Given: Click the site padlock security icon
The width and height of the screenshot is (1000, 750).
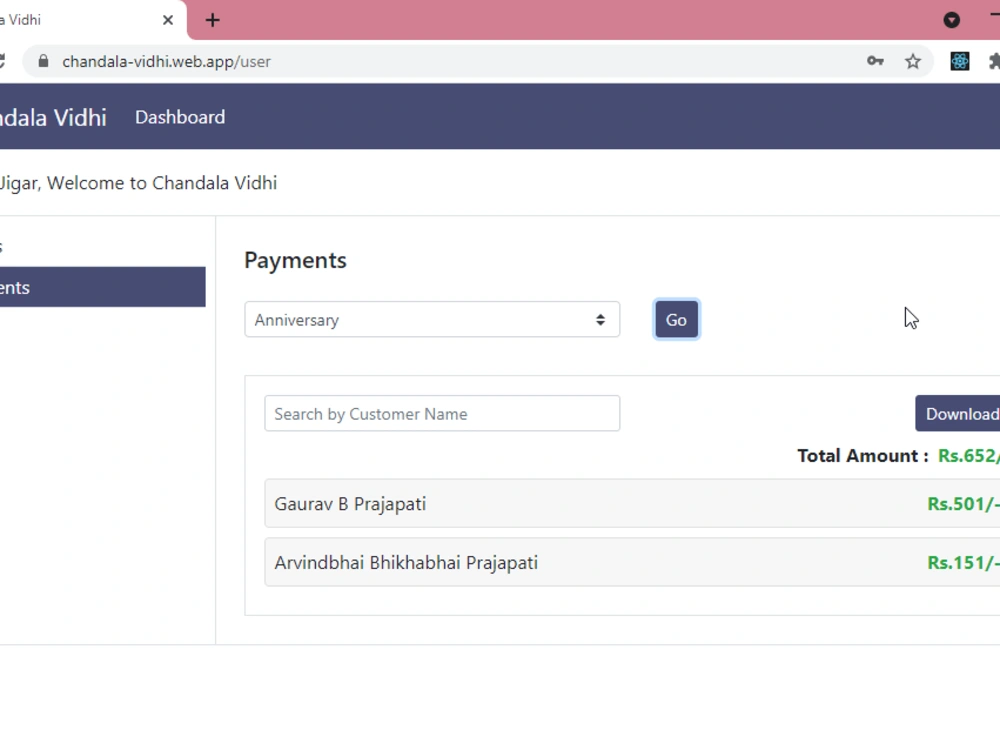Looking at the screenshot, I should tap(43, 61).
